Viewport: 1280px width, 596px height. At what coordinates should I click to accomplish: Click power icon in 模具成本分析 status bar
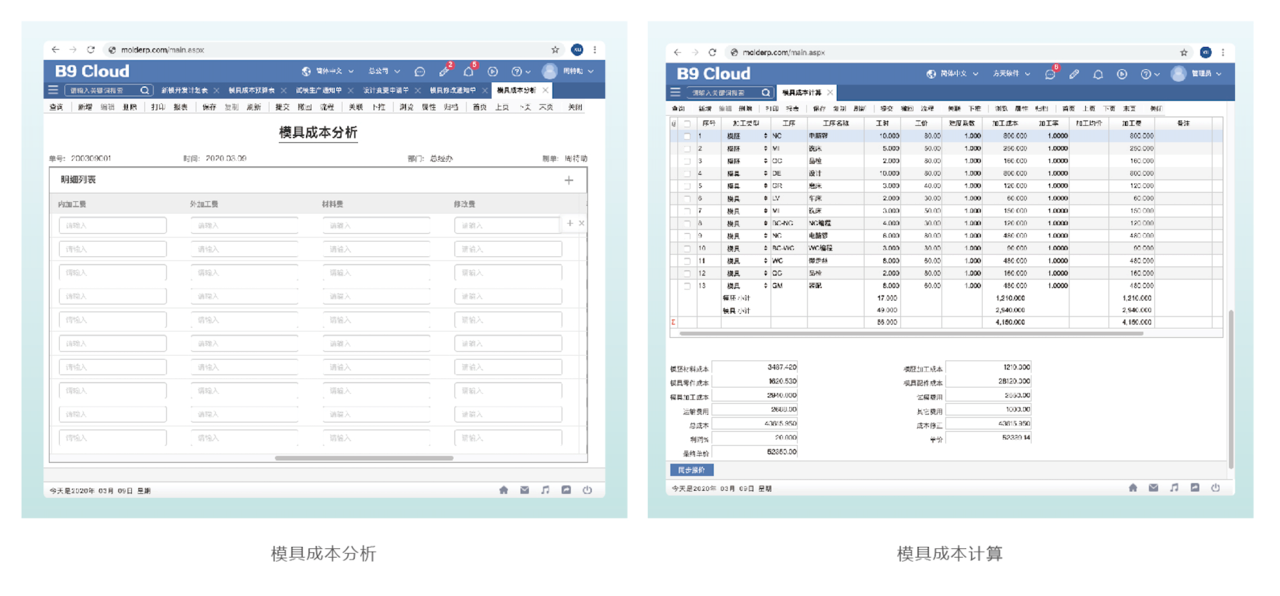[x=587, y=490]
